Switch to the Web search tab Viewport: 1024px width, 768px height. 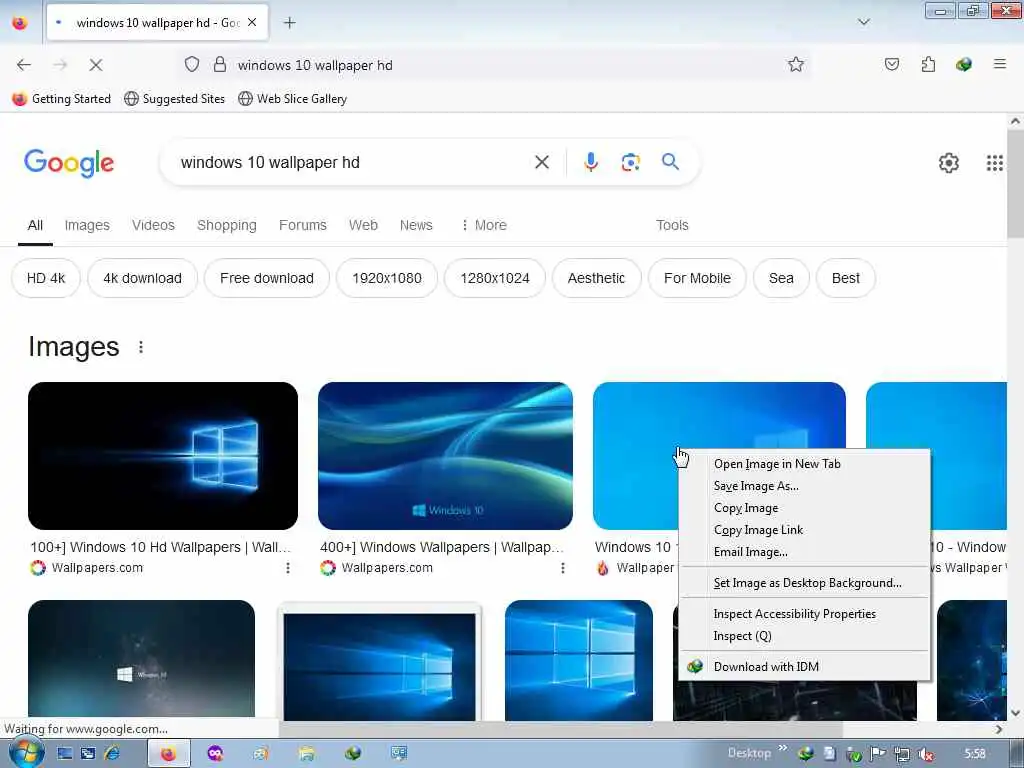[363, 225]
